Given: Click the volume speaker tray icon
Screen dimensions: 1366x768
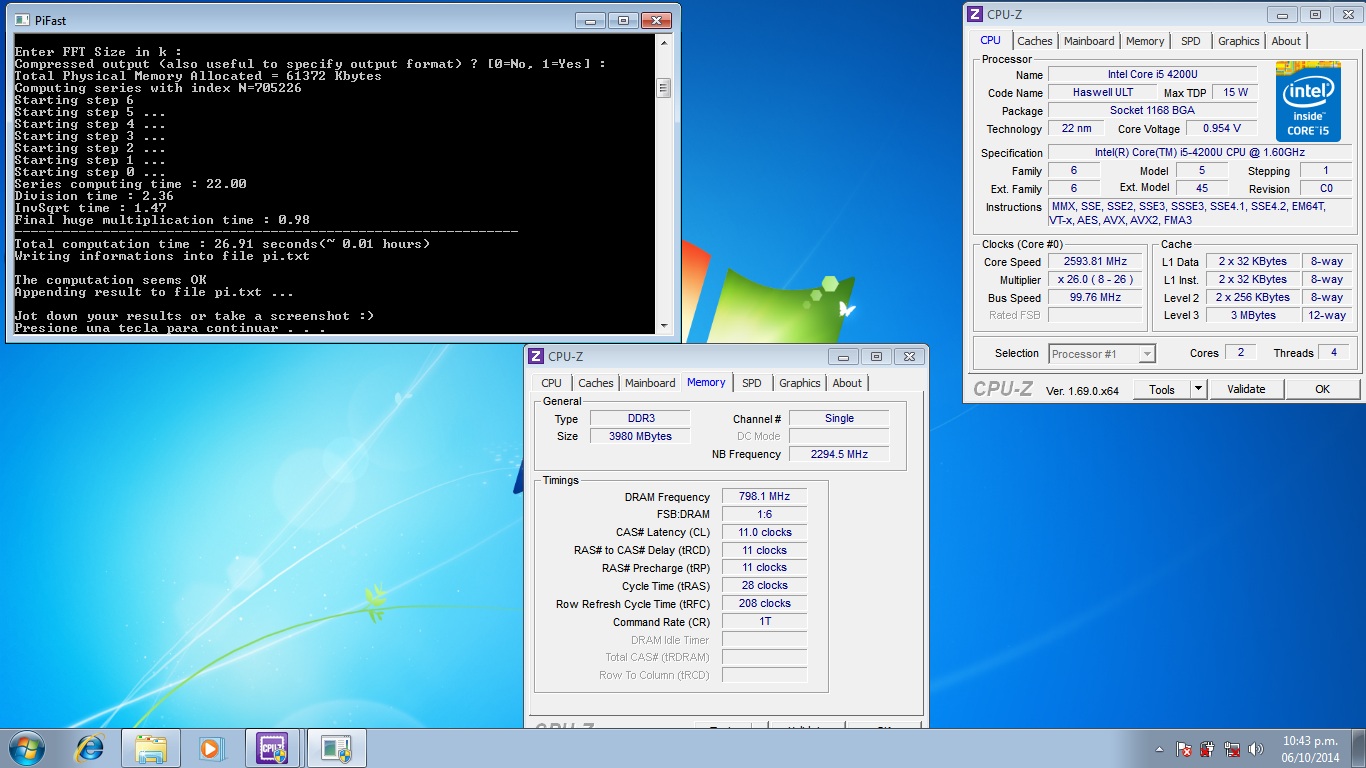Looking at the screenshot, I should point(1258,749).
